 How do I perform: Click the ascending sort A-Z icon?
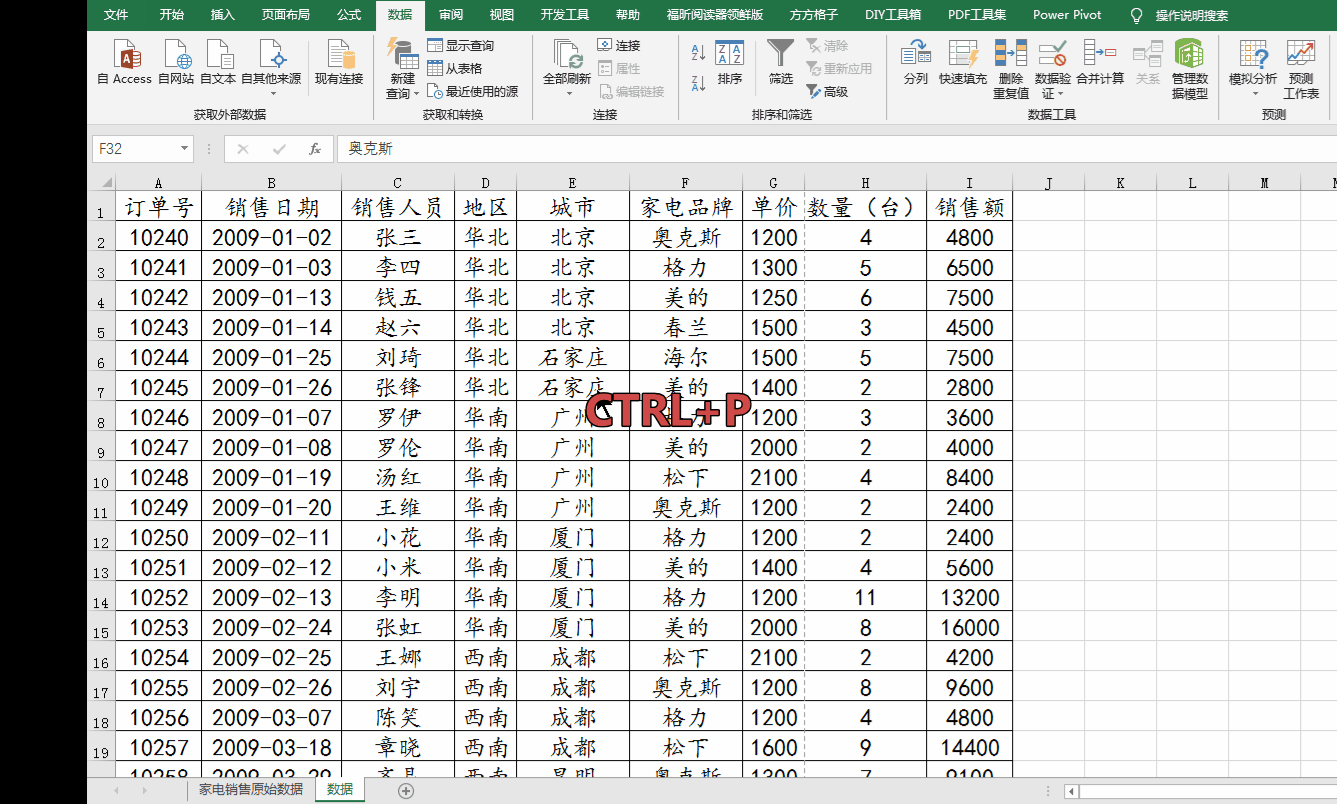[x=698, y=52]
